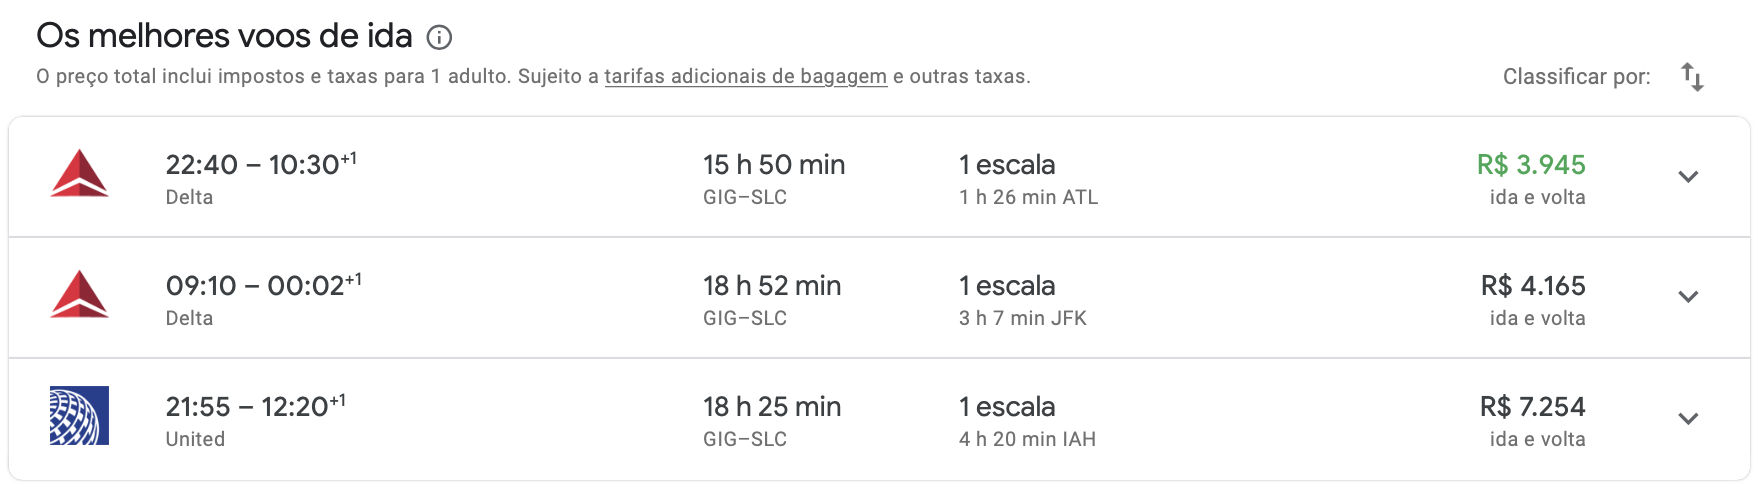Select the R$ 4.165 price
Screen dimensions: 1762x500
point(1533,286)
